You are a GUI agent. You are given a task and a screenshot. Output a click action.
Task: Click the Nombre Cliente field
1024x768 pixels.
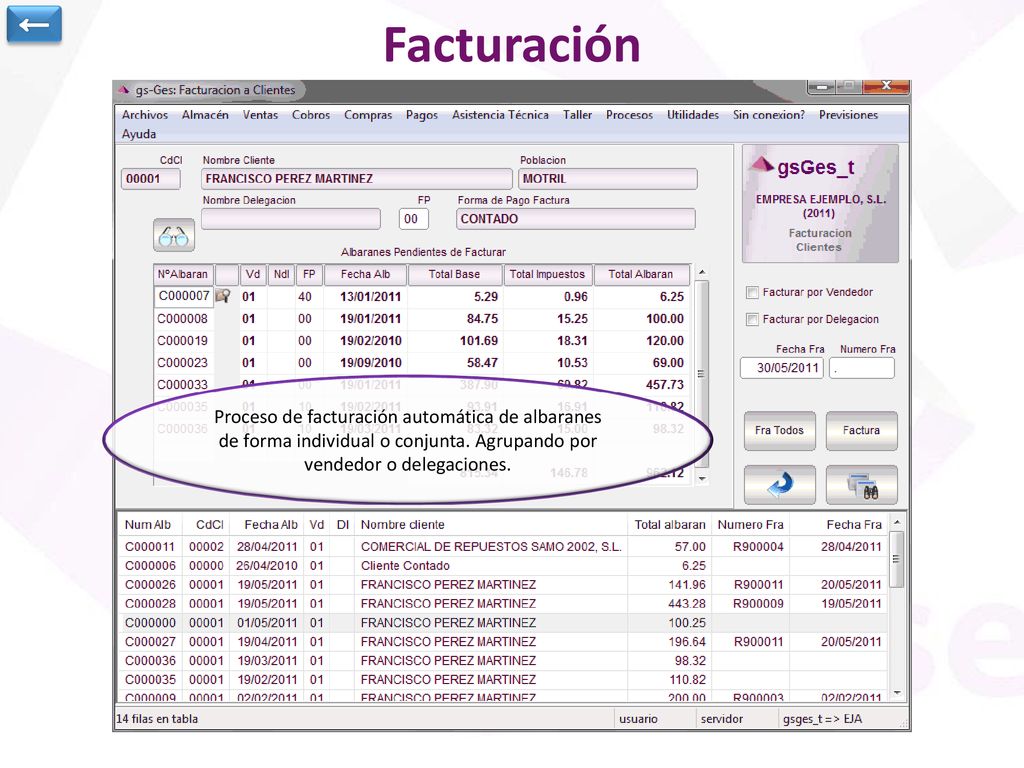pos(357,179)
